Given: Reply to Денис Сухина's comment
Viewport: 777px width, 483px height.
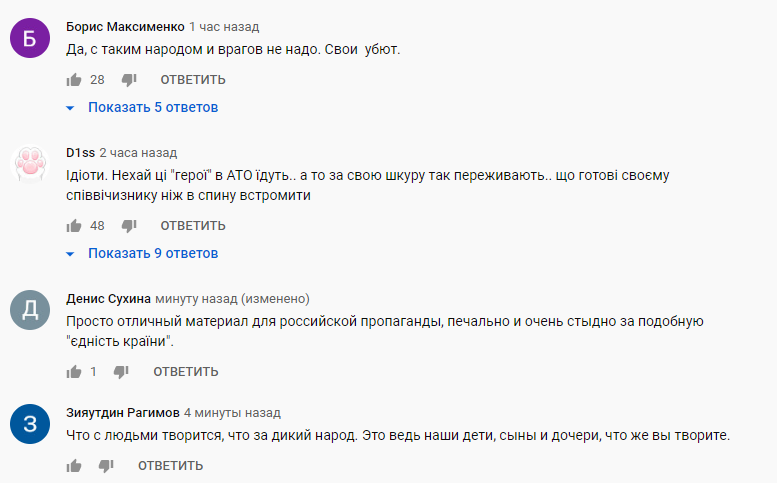Looking at the screenshot, I should pyautogui.click(x=186, y=372).
